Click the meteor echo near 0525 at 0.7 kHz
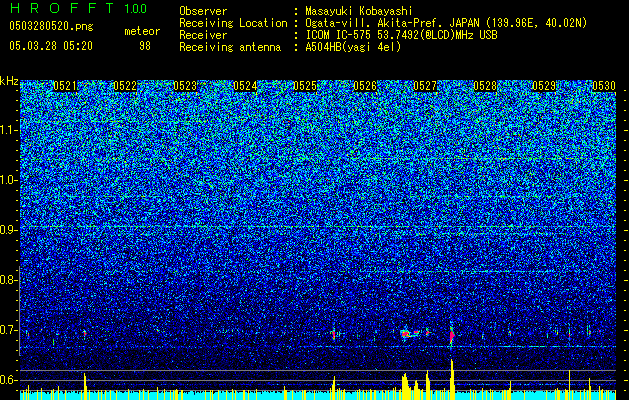Image resolution: width=629 pixels, height=400 pixels. click(334, 334)
